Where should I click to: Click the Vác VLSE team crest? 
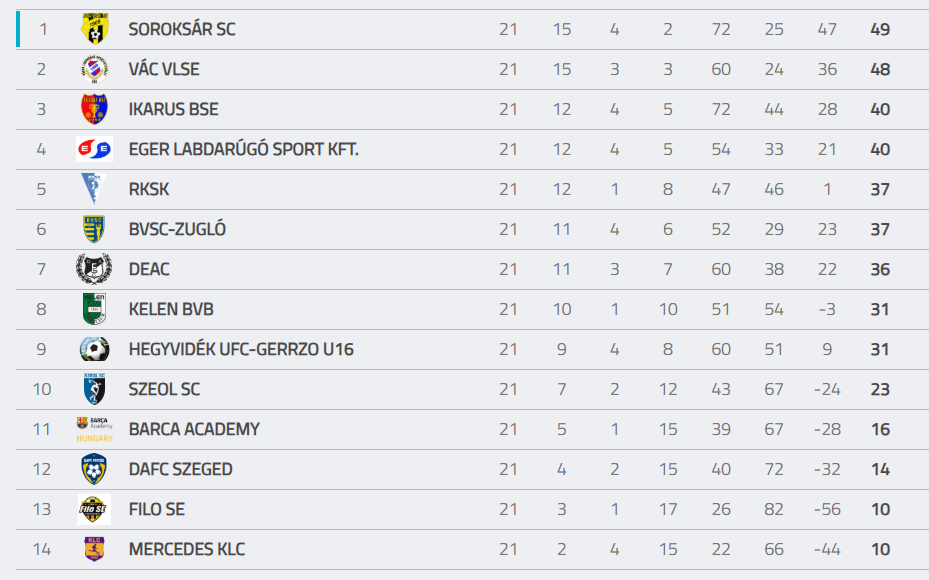pyautogui.click(x=94, y=69)
